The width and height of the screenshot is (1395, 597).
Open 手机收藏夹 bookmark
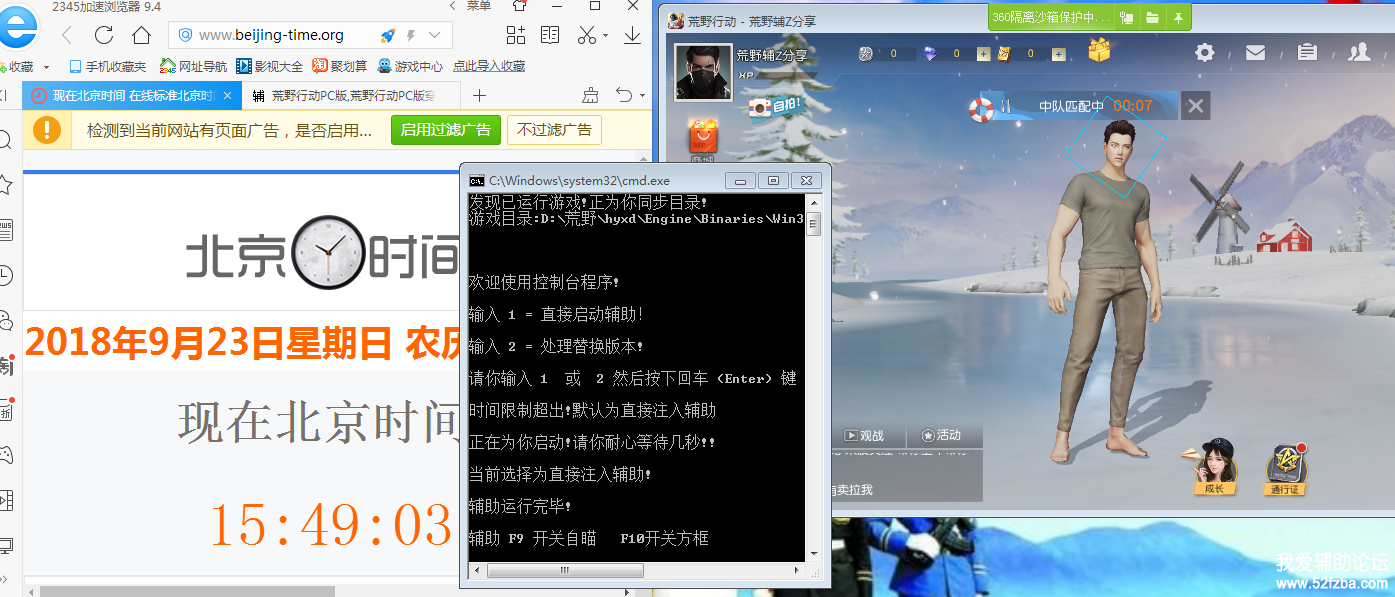107,66
